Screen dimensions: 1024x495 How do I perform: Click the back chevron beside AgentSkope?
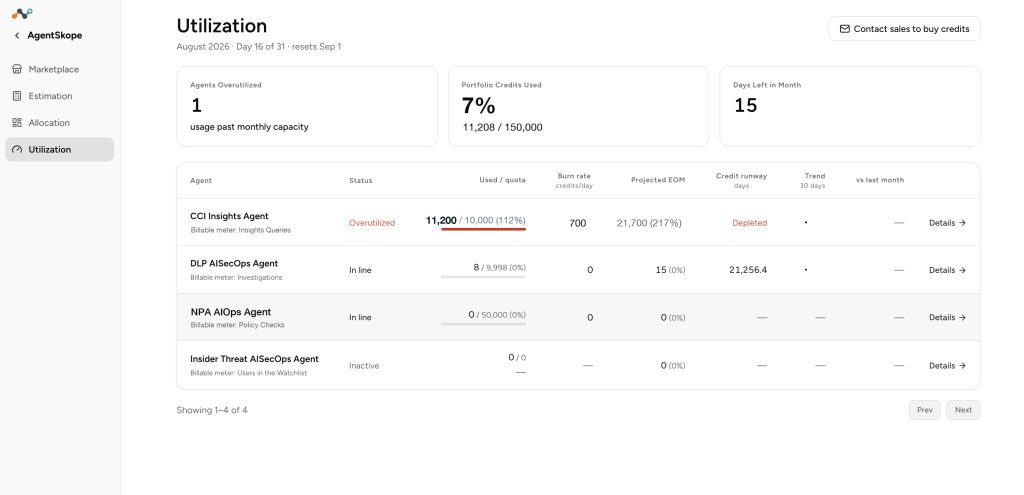17,35
